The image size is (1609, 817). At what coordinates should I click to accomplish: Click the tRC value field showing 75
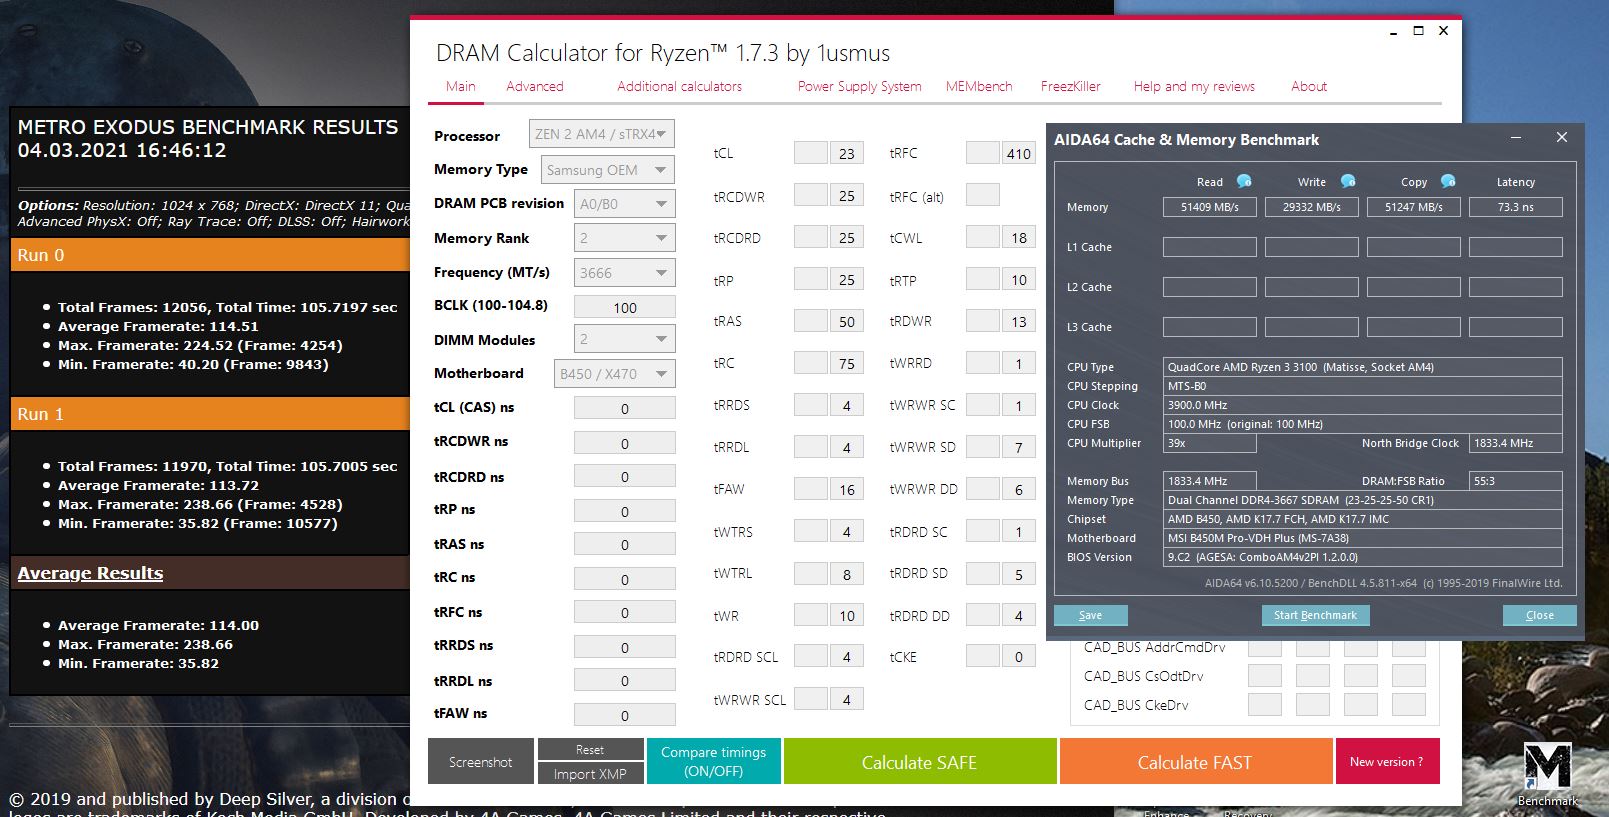[x=847, y=363]
